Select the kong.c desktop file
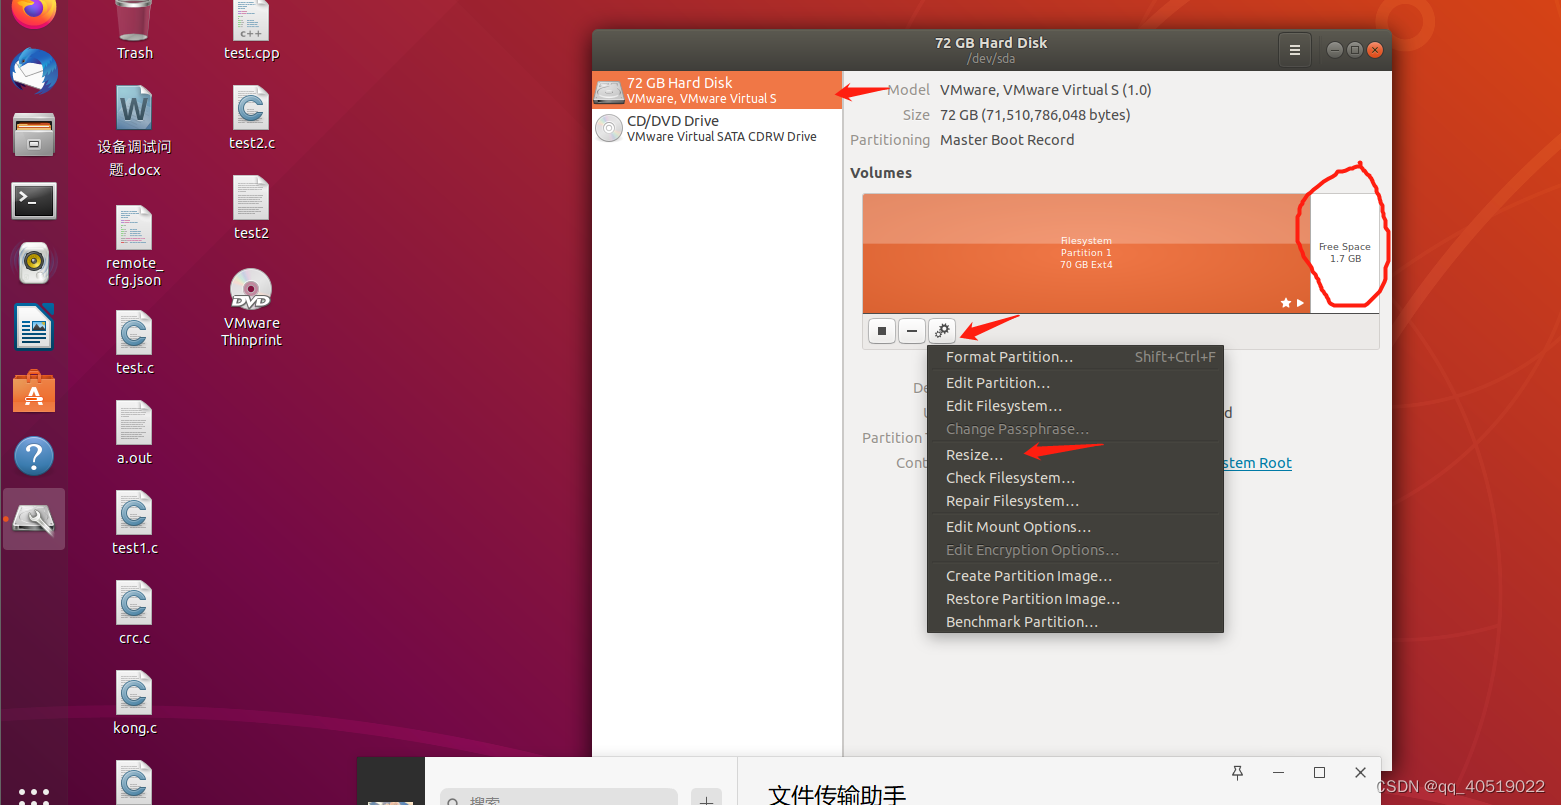 tap(134, 703)
